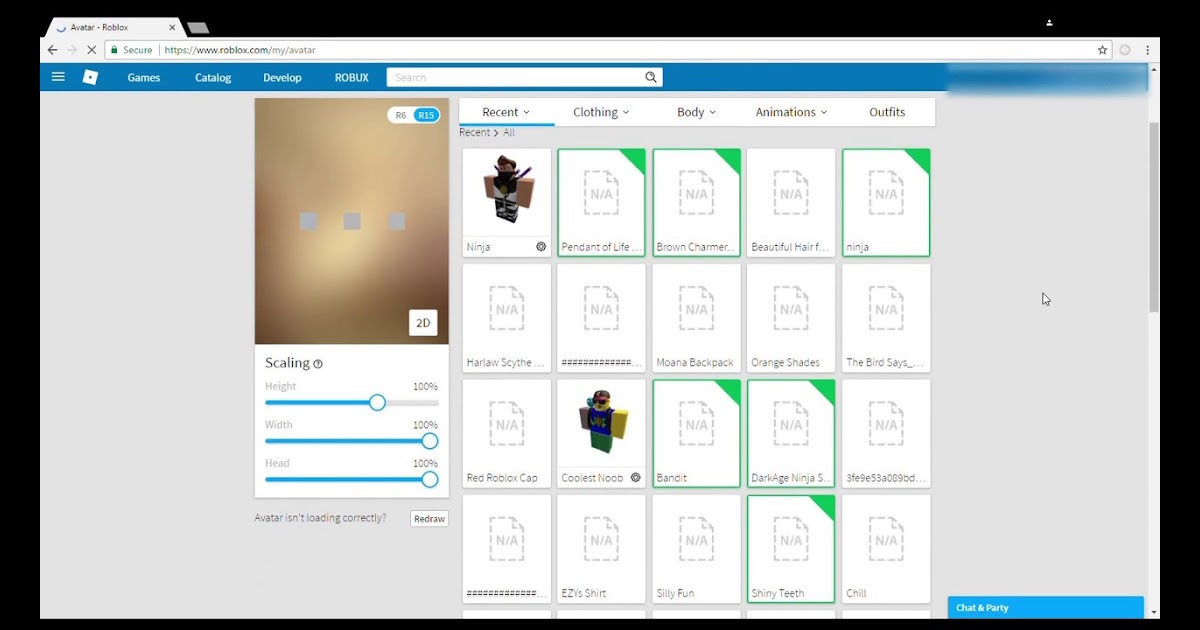Toggle Brown Charmer item worn
Viewport: 1200px width, 630px height.
(x=696, y=203)
